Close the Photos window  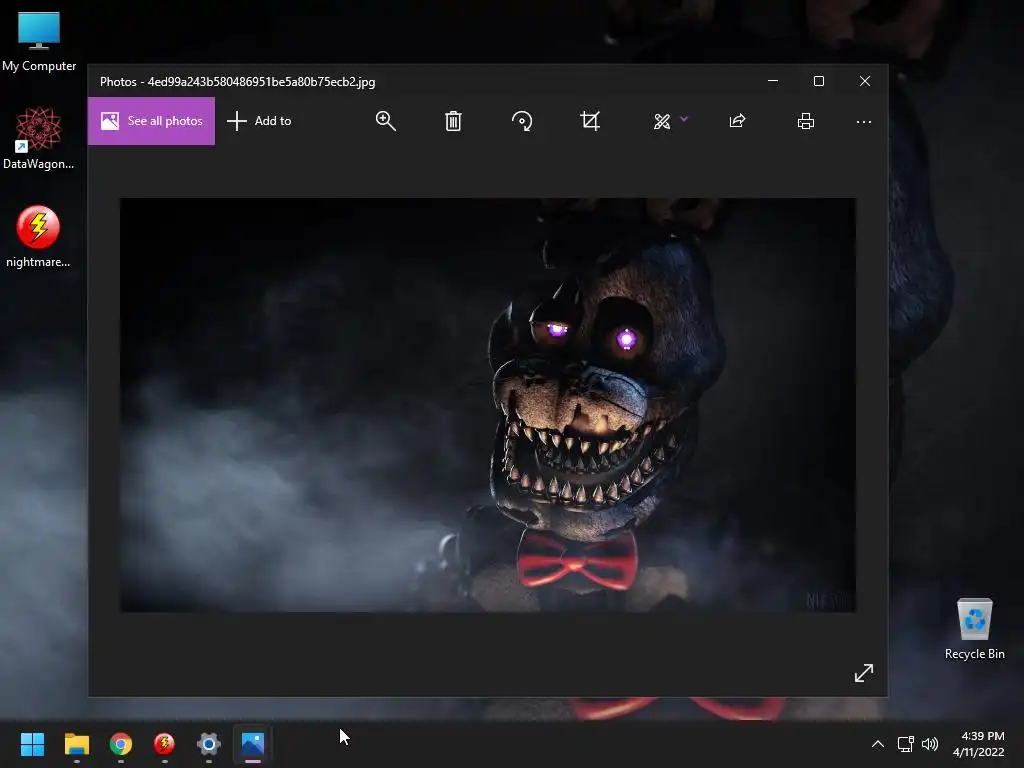[x=865, y=81]
